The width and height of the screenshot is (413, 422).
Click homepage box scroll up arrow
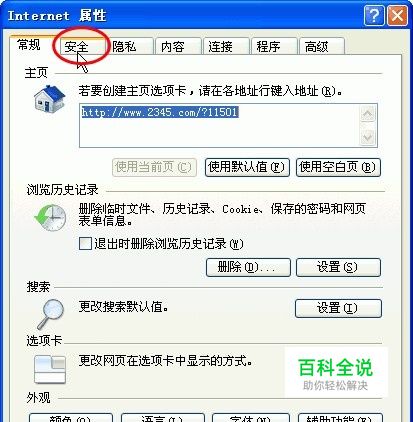[x=368, y=114]
